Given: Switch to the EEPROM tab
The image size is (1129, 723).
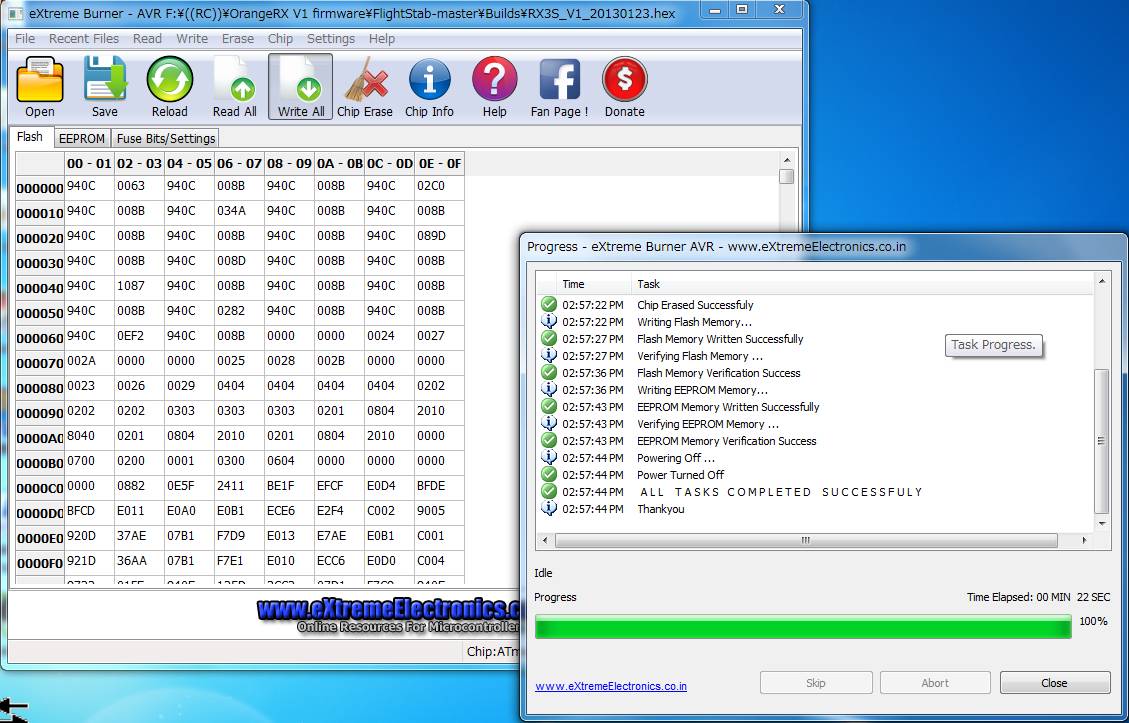Looking at the screenshot, I should click(x=82, y=138).
